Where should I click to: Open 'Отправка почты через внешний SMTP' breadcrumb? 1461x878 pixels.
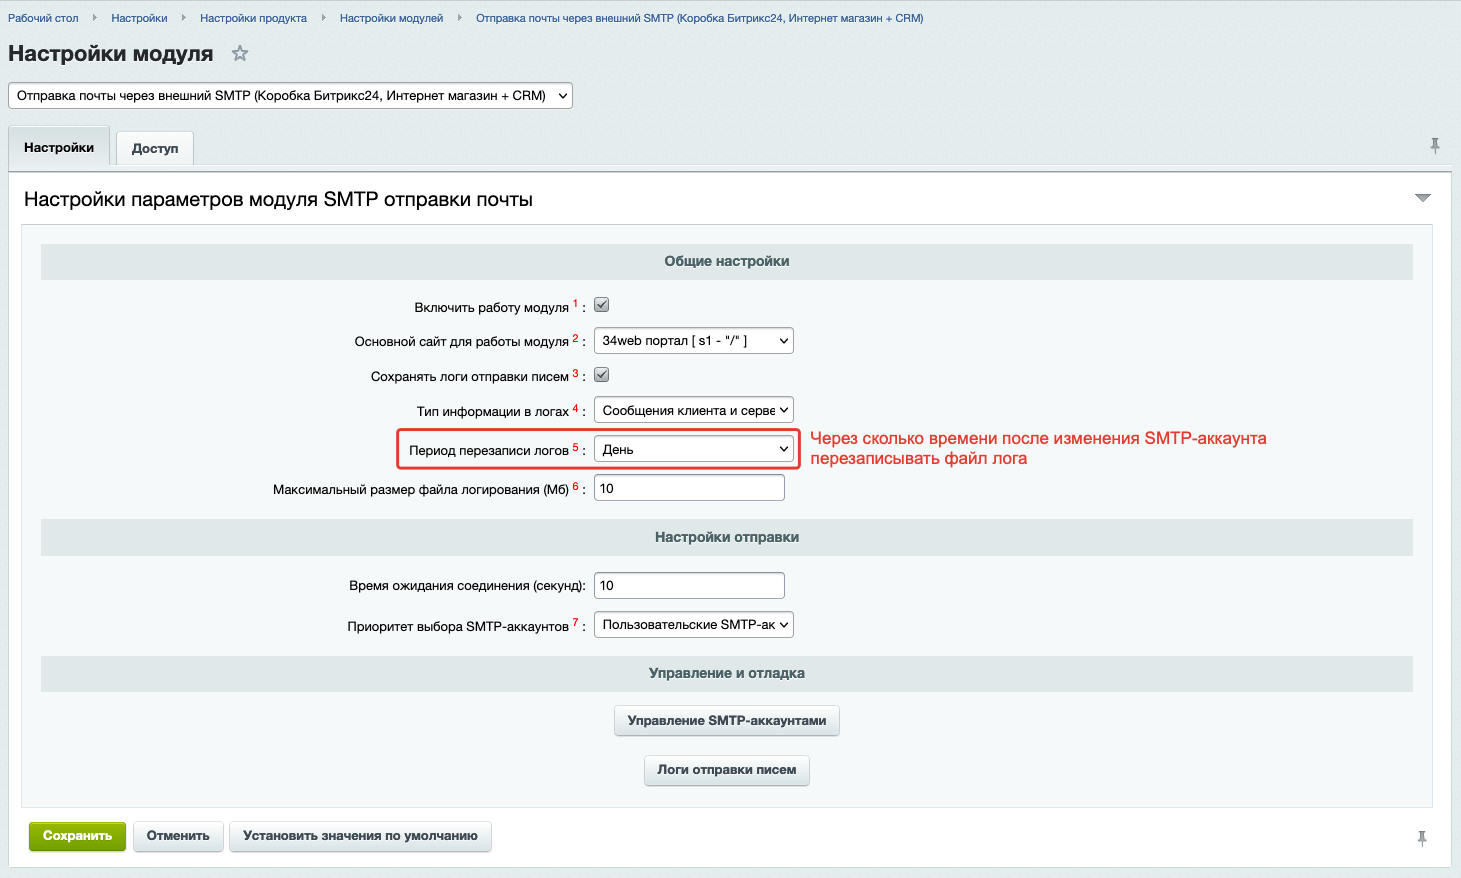[x=699, y=18]
